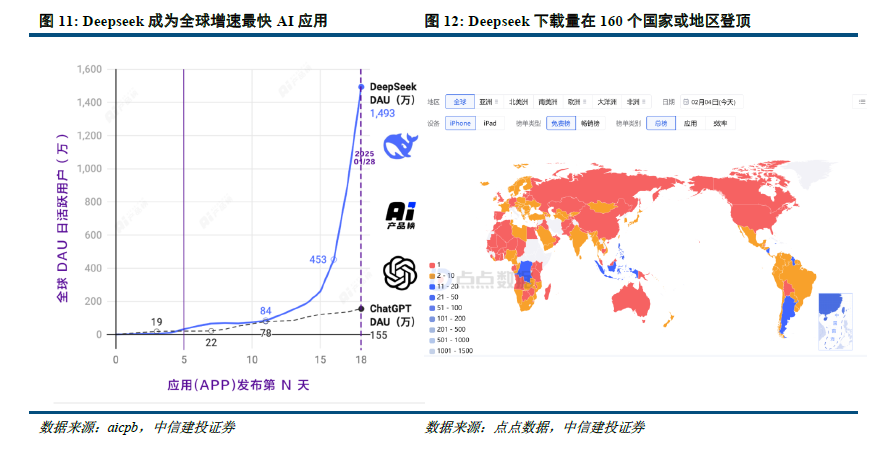Select iPad device option

pyautogui.click(x=489, y=123)
